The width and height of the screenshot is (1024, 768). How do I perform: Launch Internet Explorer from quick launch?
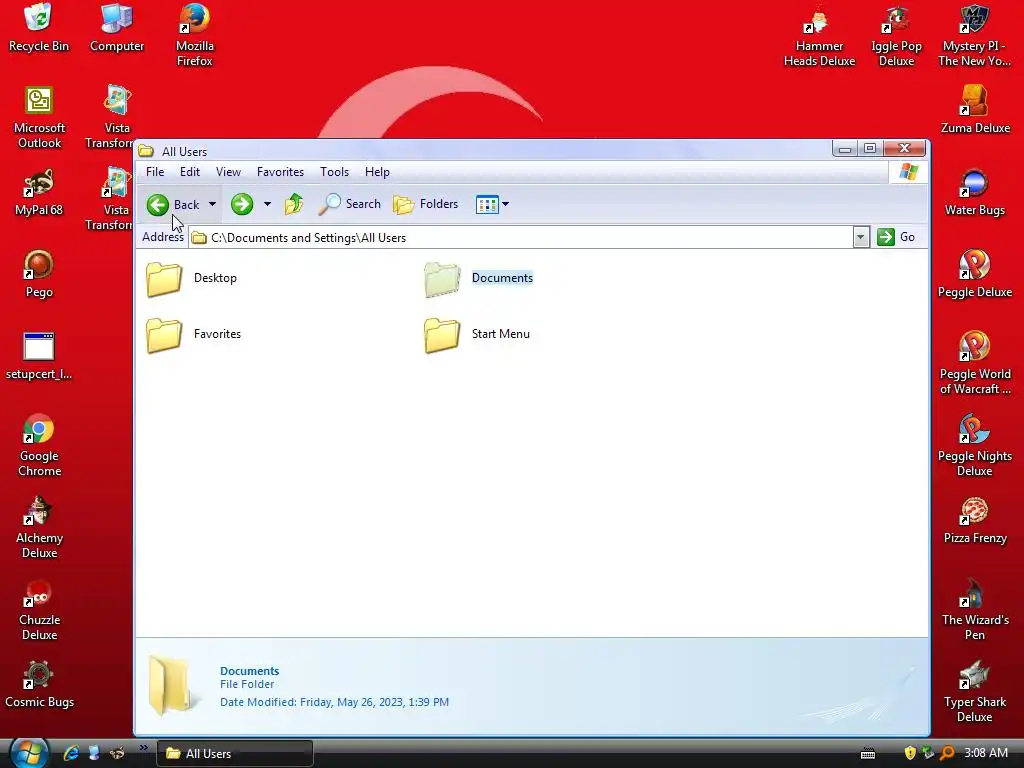click(x=71, y=753)
